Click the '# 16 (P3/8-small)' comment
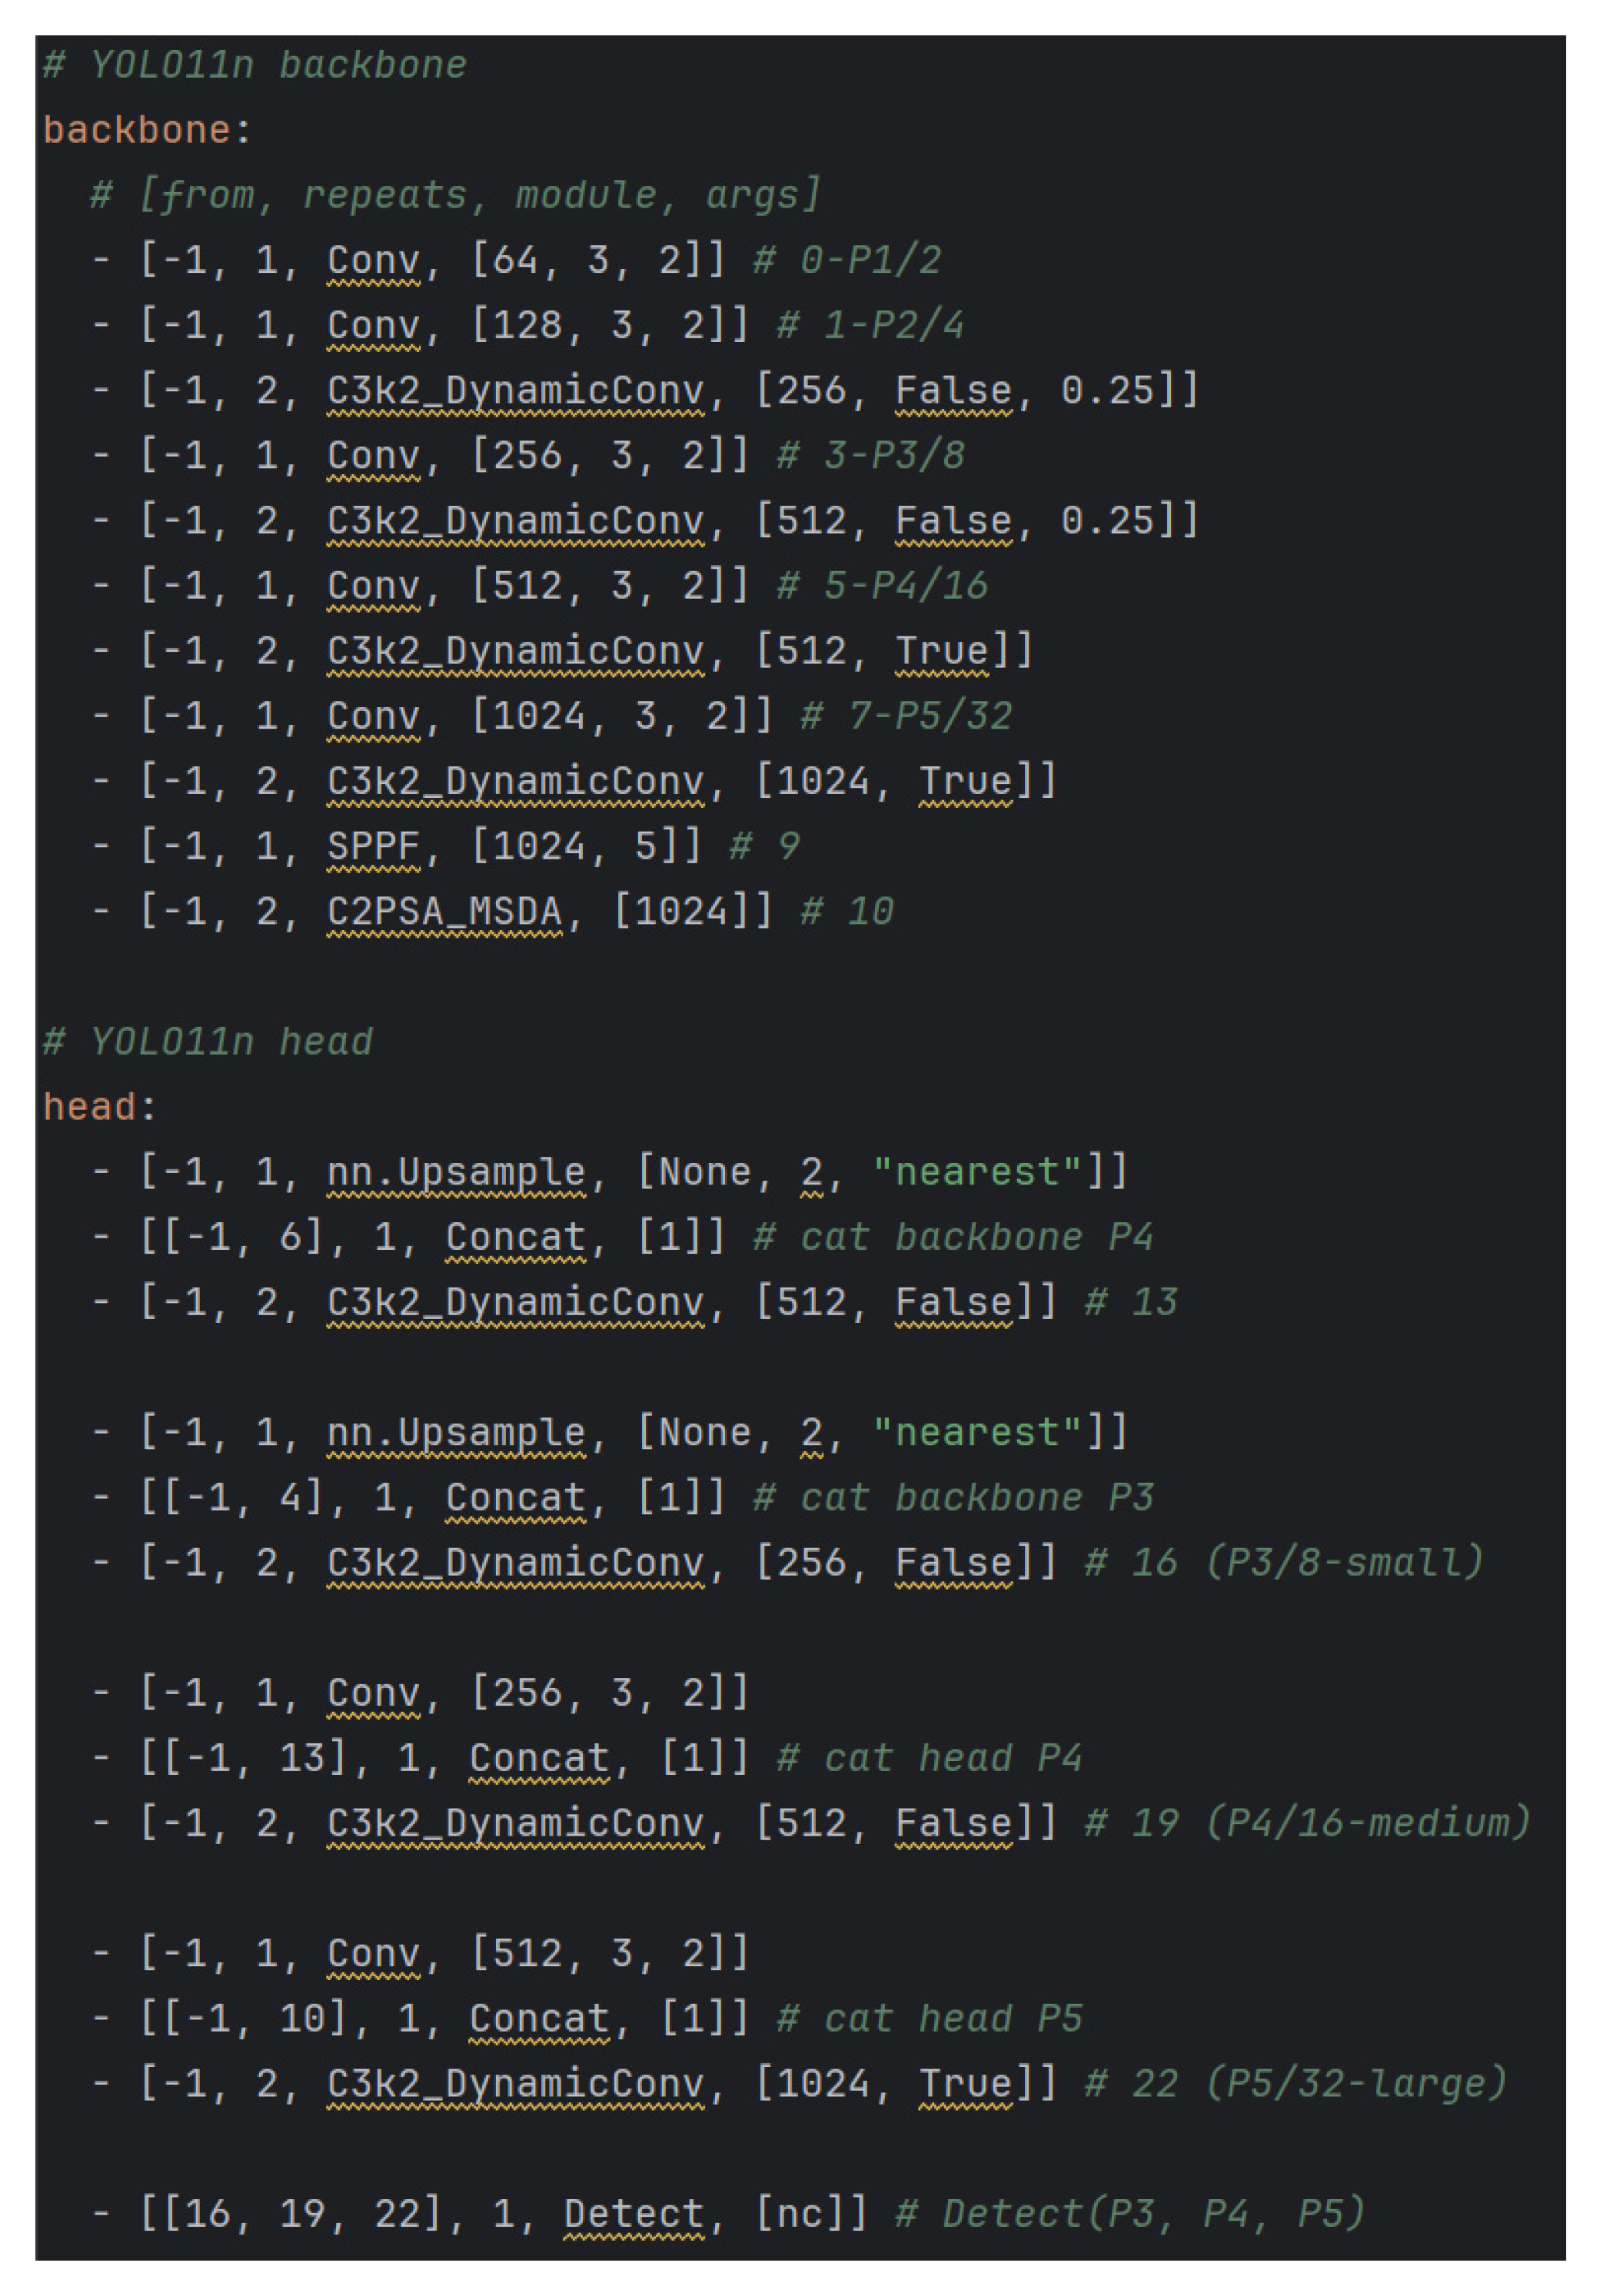The height and width of the screenshot is (2296, 1600). point(1283,1562)
